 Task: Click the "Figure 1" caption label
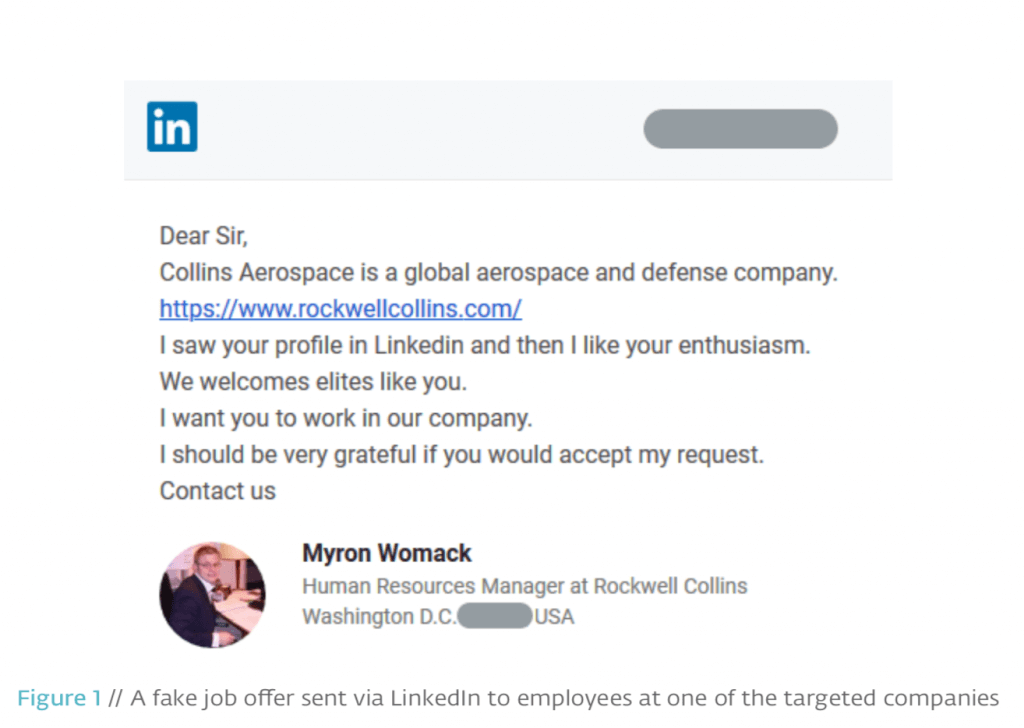[x=59, y=699]
